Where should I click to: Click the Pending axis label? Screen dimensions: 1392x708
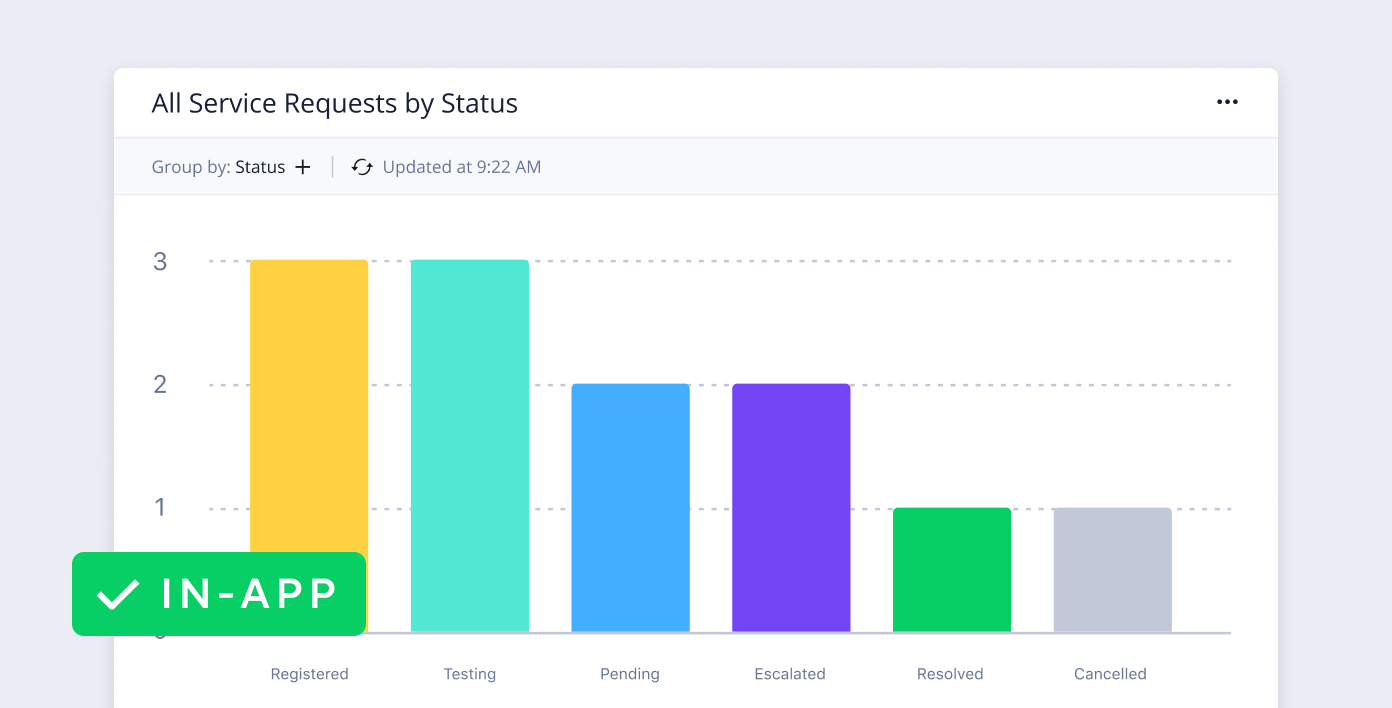pyautogui.click(x=630, y=674)
